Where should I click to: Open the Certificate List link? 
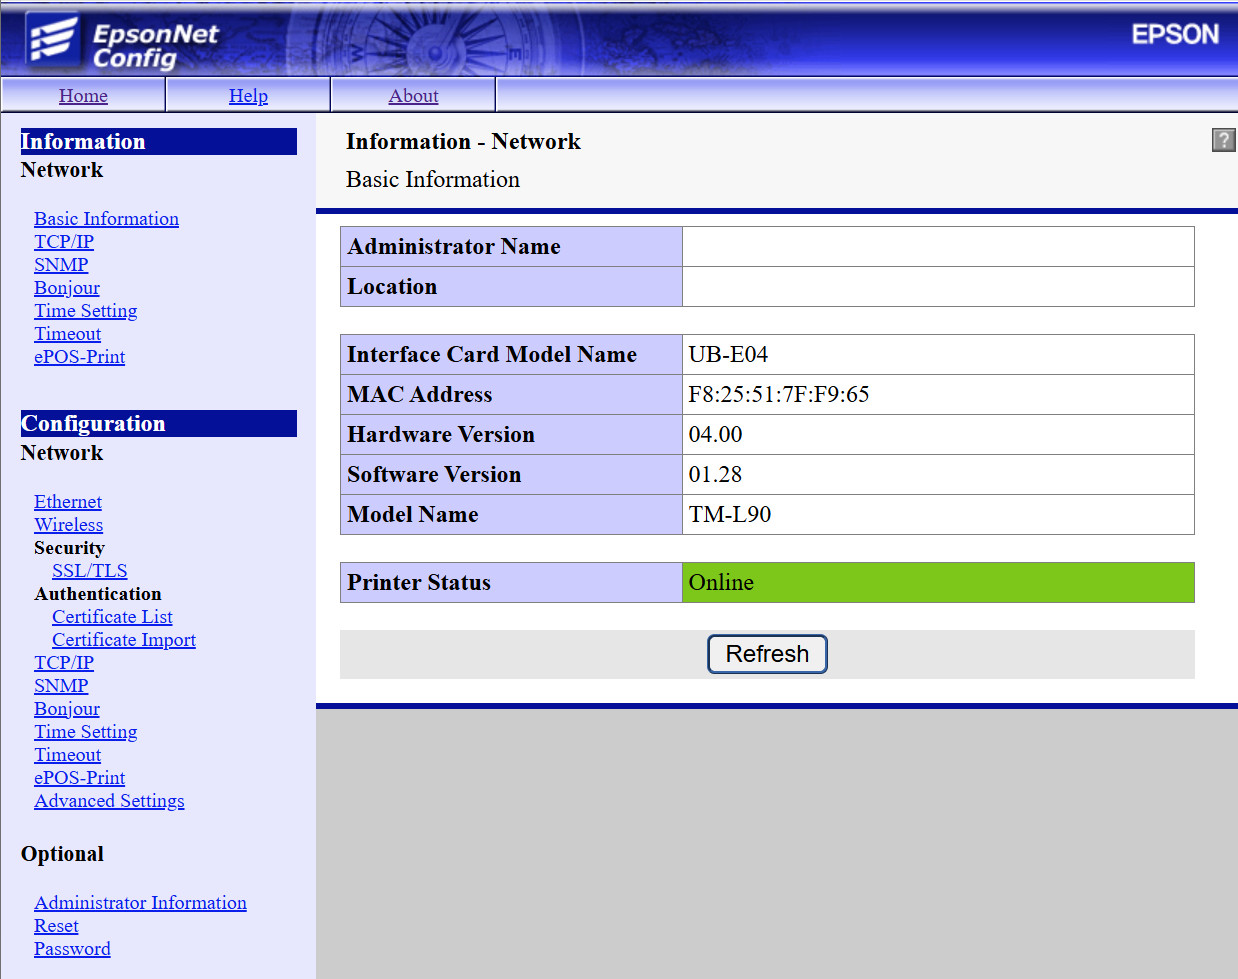coord(112,617)
